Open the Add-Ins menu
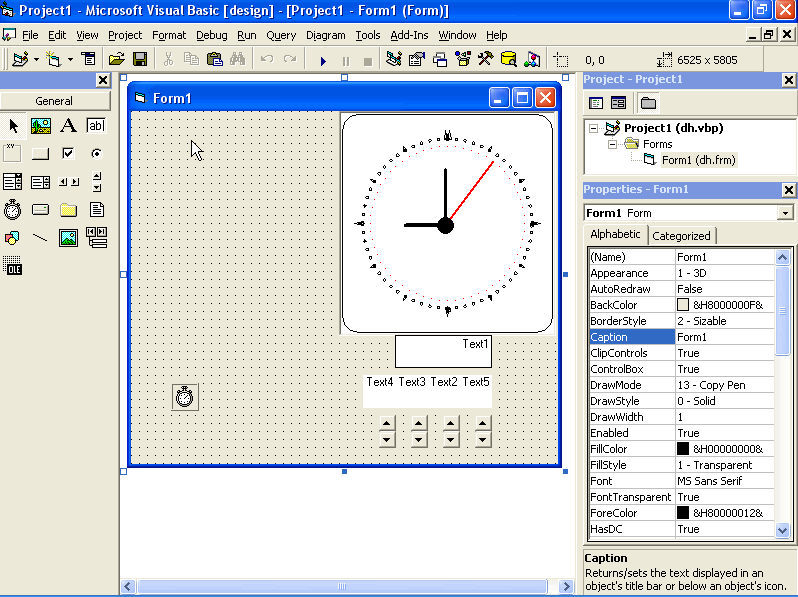The image size is (798, 597). tap(409, 35)
